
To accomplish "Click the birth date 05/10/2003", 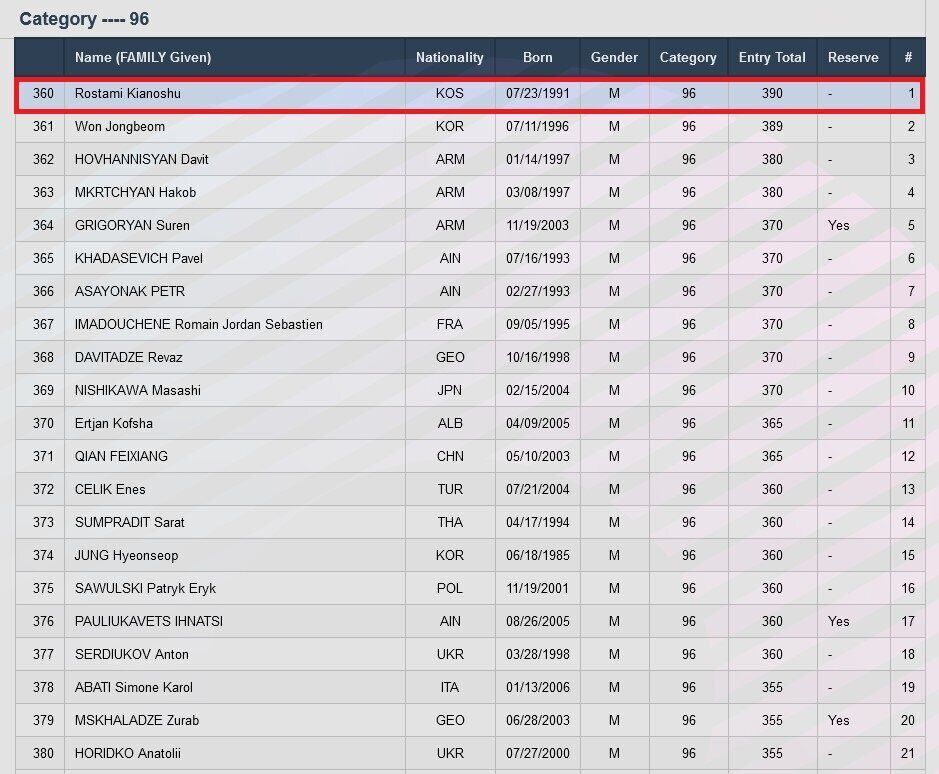I will tap(537, 456).
